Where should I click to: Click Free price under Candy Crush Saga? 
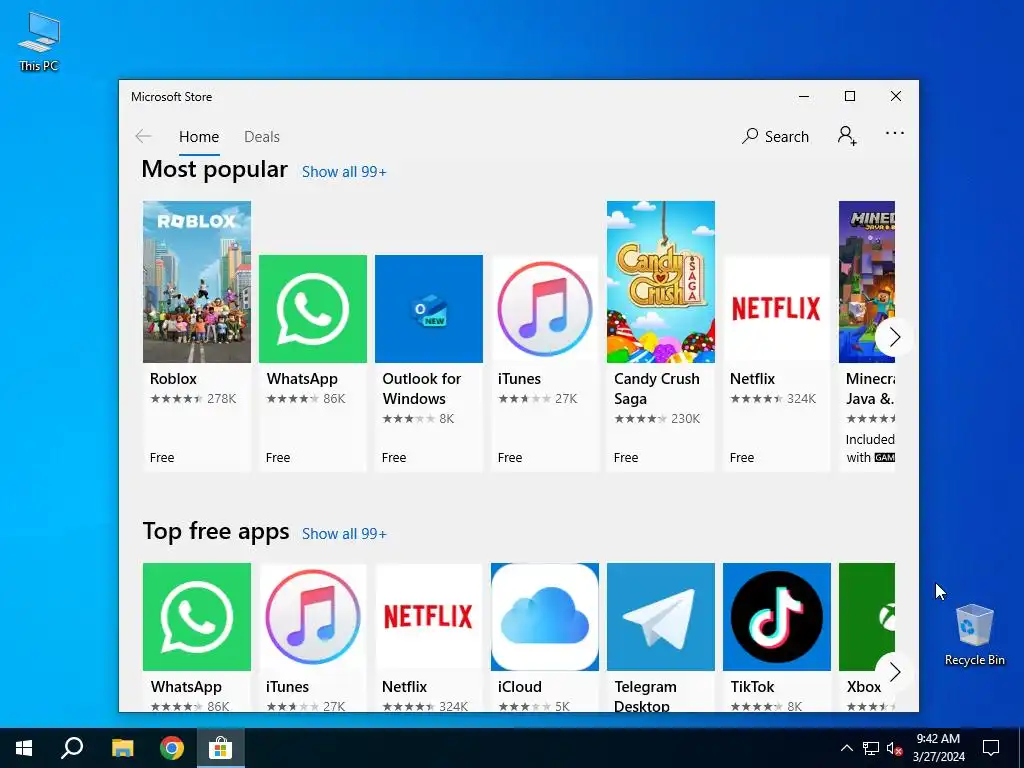tap(626, 458)
